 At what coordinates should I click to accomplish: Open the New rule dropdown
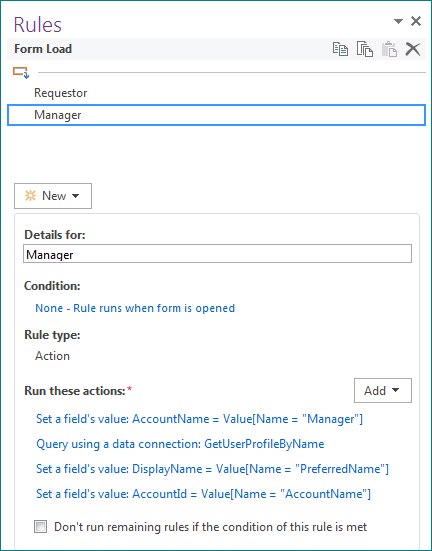pyautogui.click(x=53, y=196)
